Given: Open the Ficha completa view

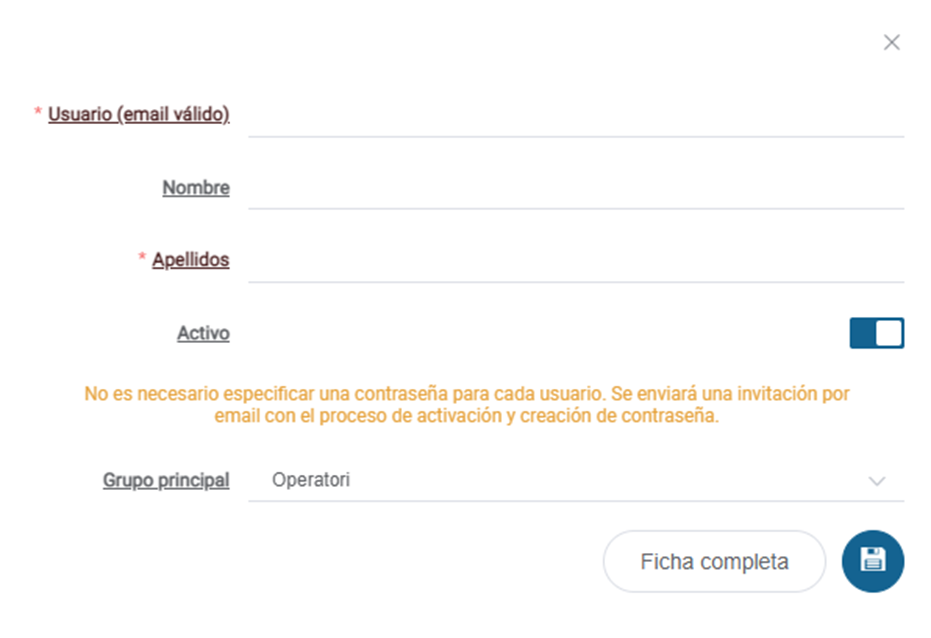Looking at the screenshot, I should coord(714,561).
